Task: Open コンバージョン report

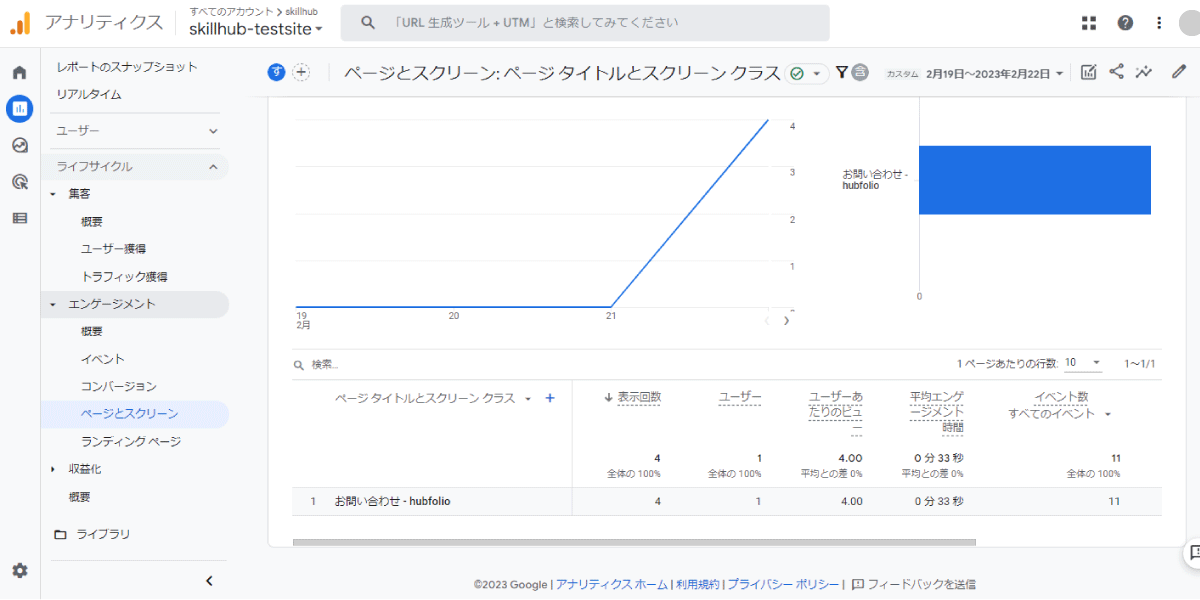Action: coord(119,386)
